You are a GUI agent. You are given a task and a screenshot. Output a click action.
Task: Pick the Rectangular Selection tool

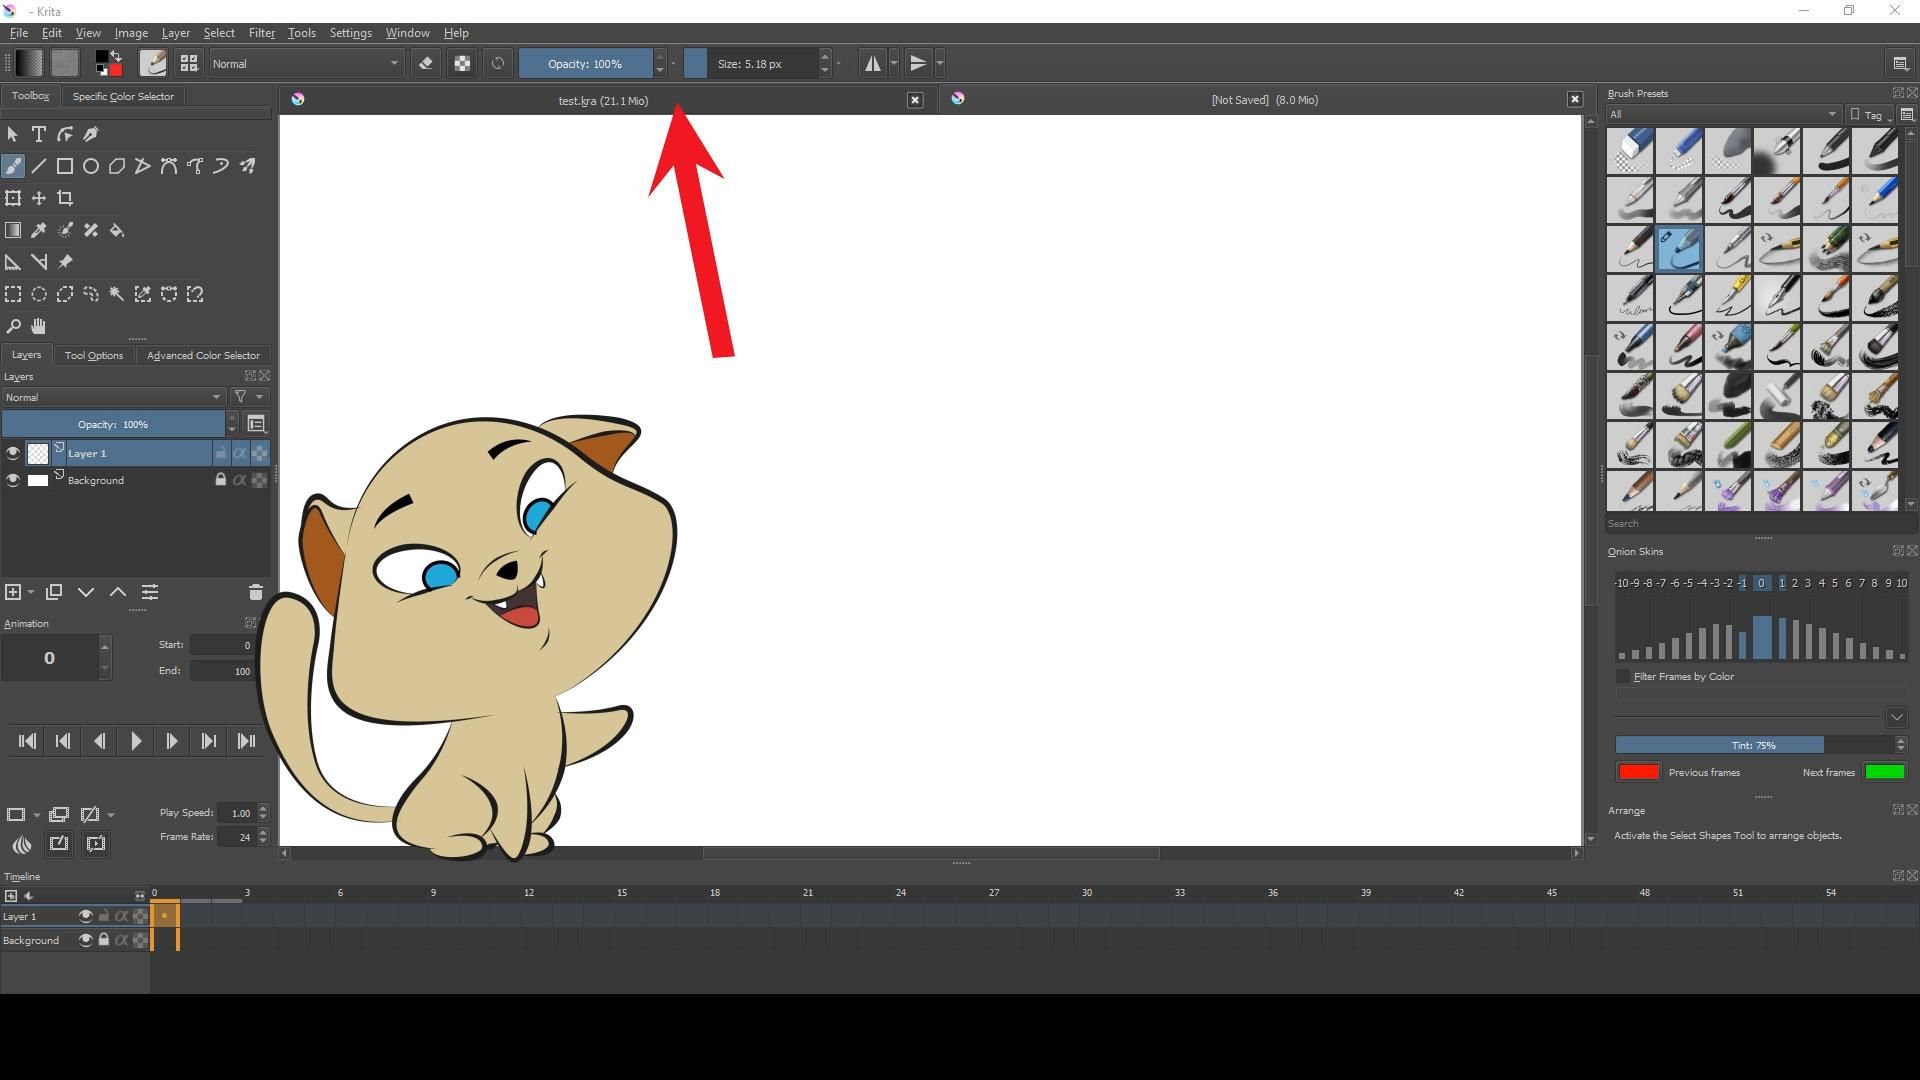[x=13, y=293]
